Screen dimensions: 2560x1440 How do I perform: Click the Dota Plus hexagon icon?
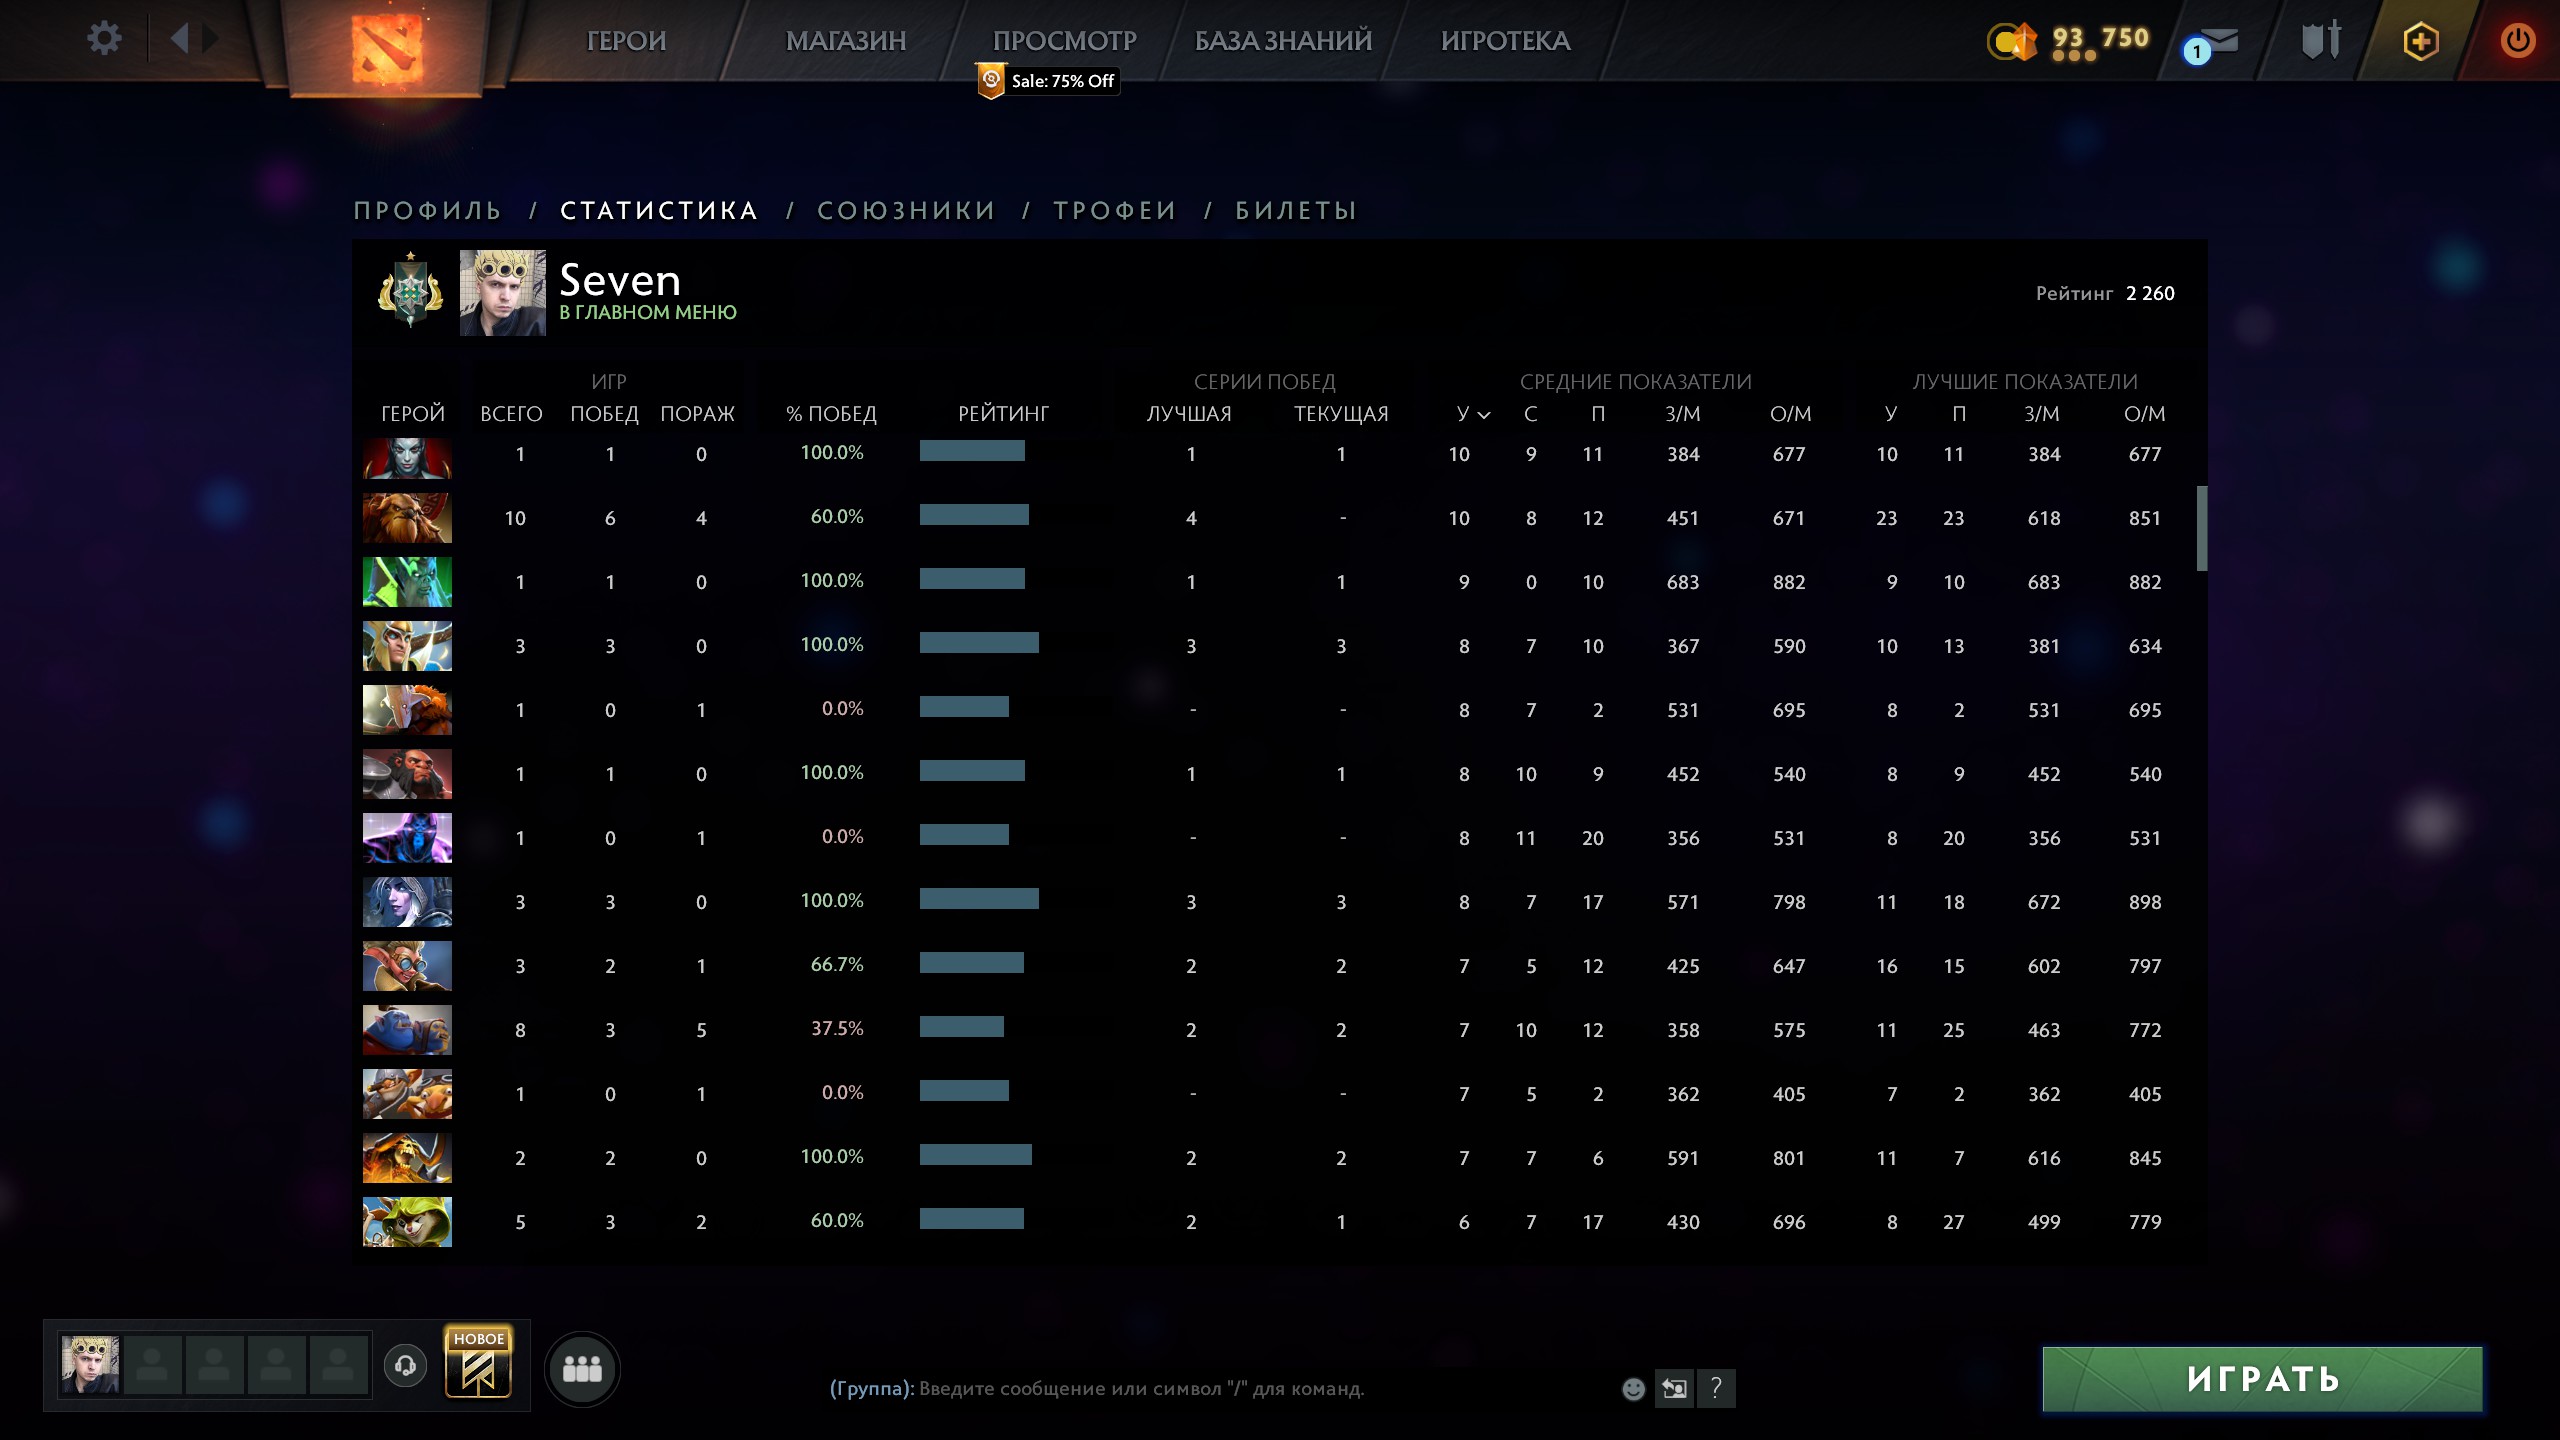[2420, 41]
